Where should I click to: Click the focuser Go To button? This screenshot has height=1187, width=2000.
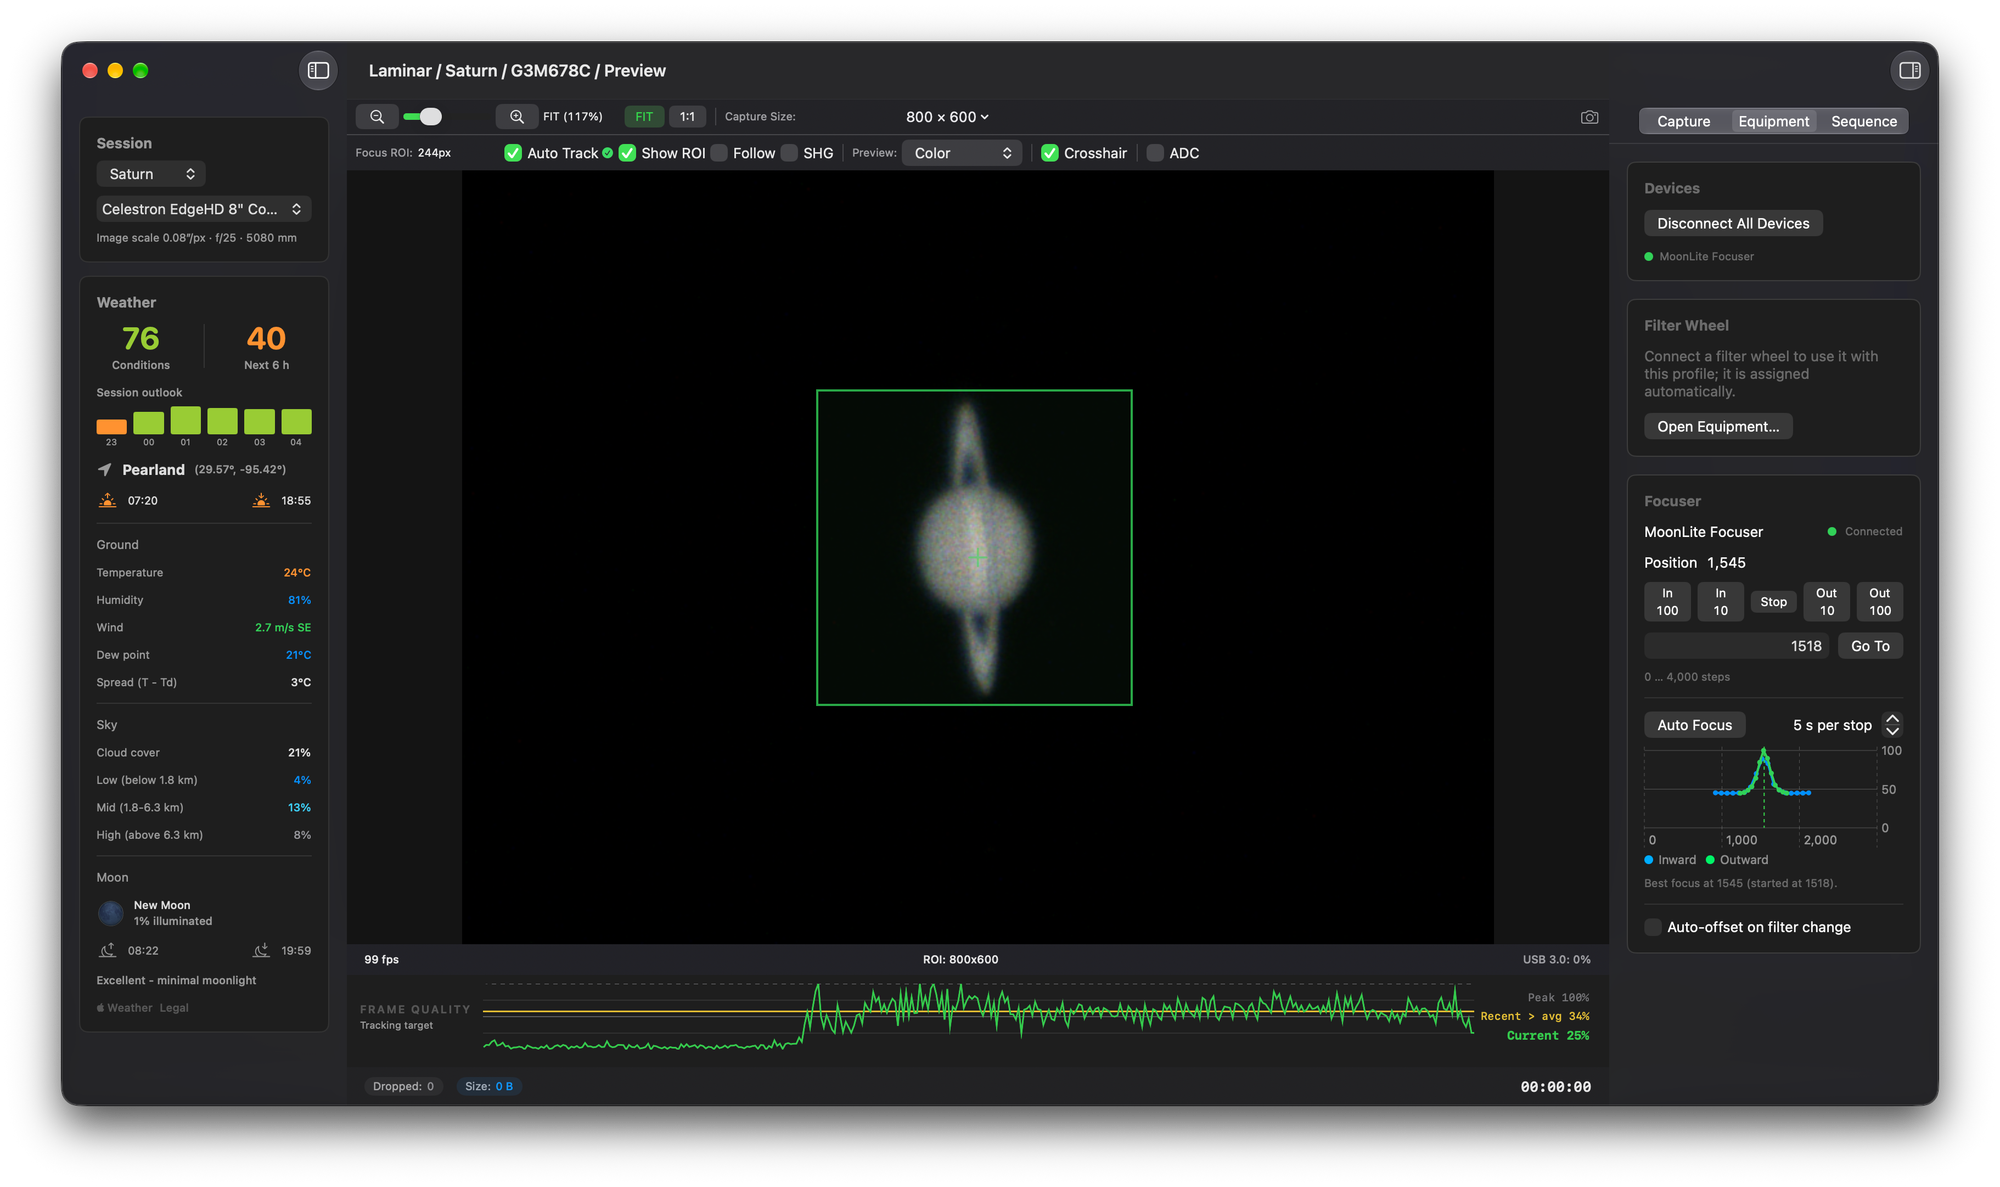(1870, 646)
